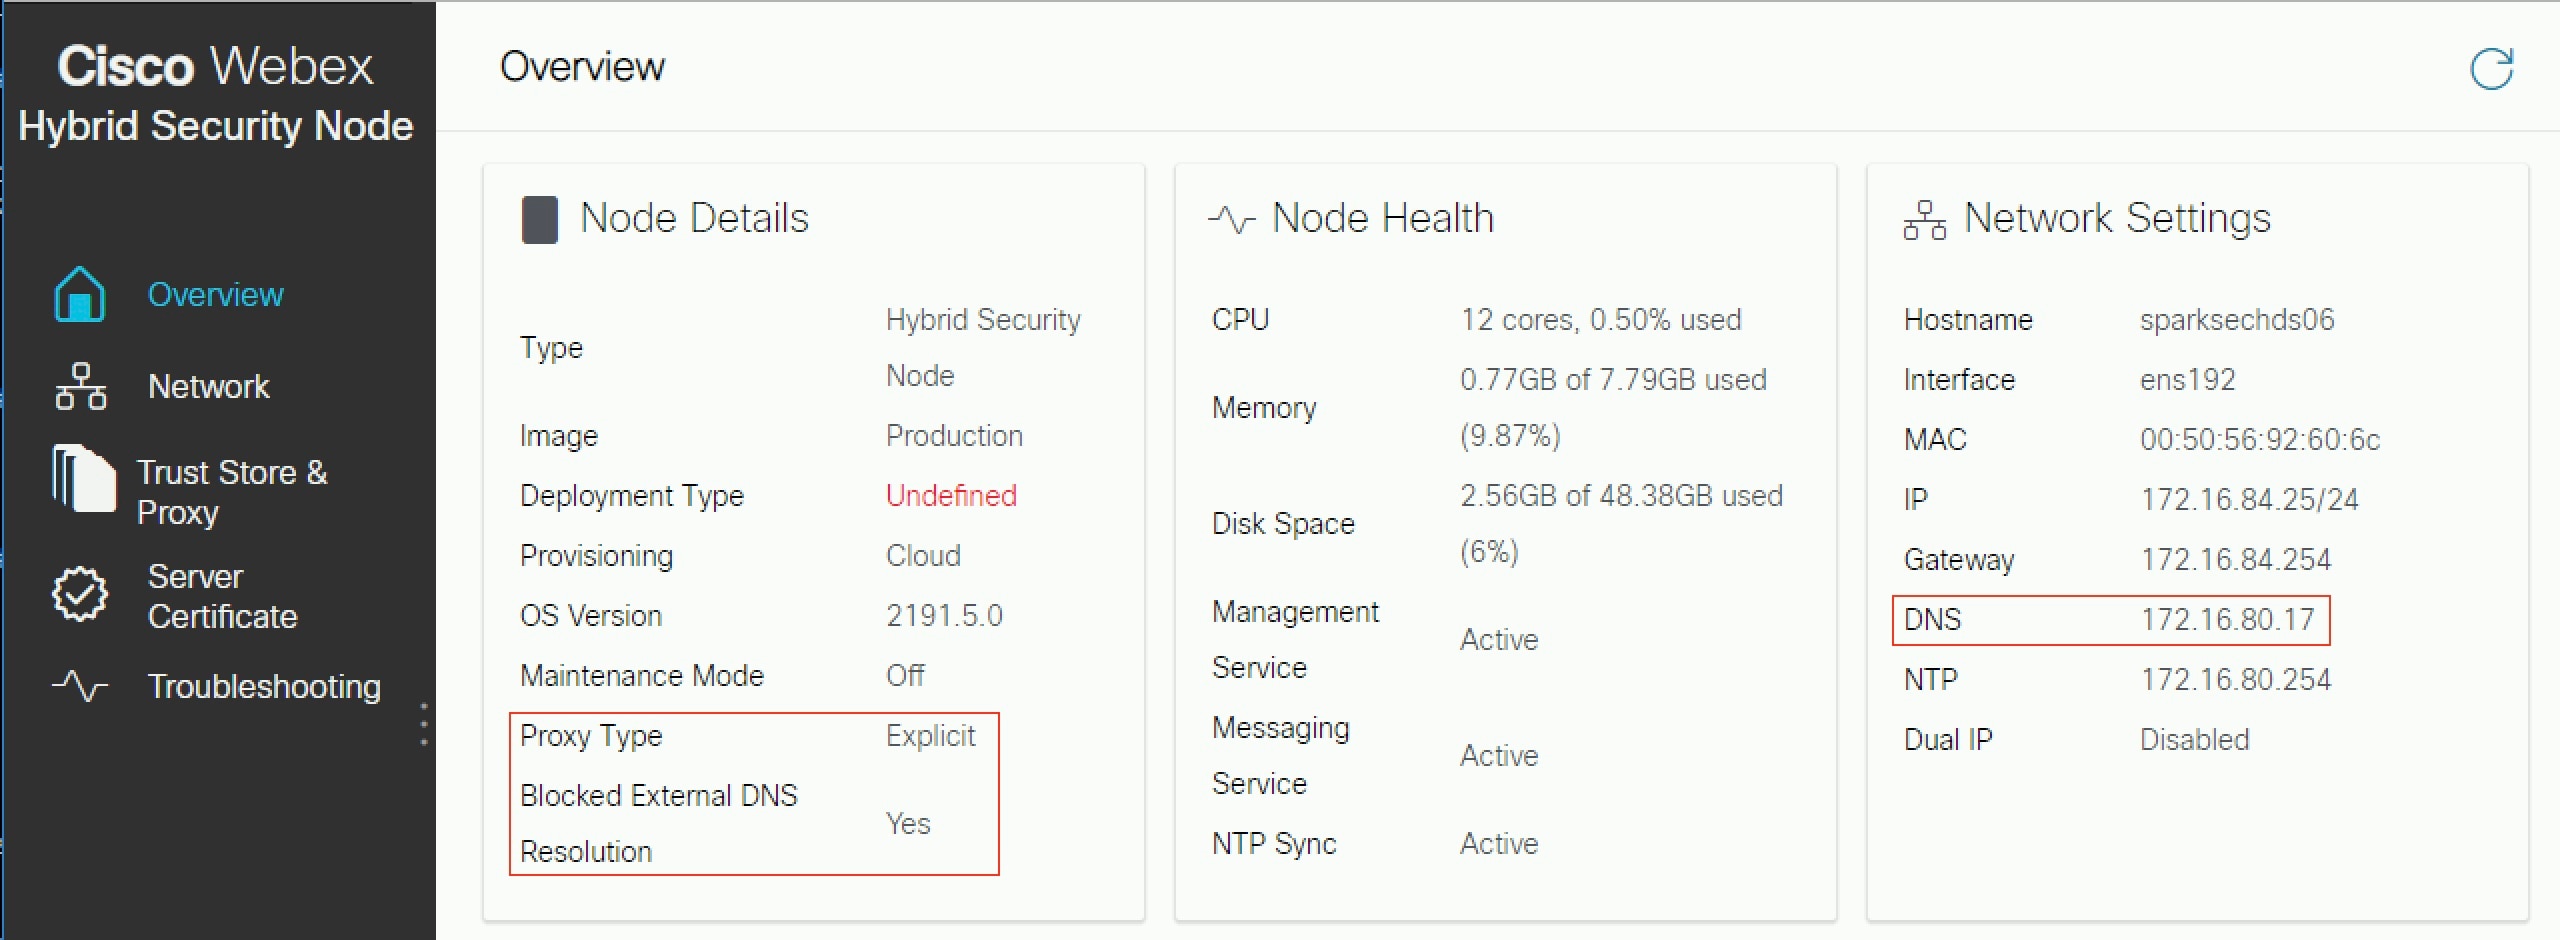Screen dimensions: 2560x940
Task: Click the Trust Store & Proxy documents icon
Action: click(x=83, y=478)
